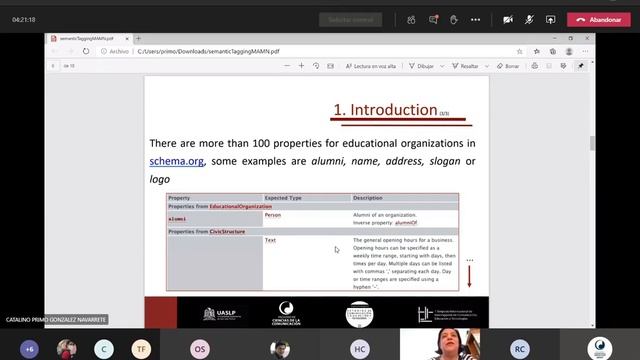The image size is (640, 360).
Task: Click the CivicStructure link in the table
Action: coord(227,231)
